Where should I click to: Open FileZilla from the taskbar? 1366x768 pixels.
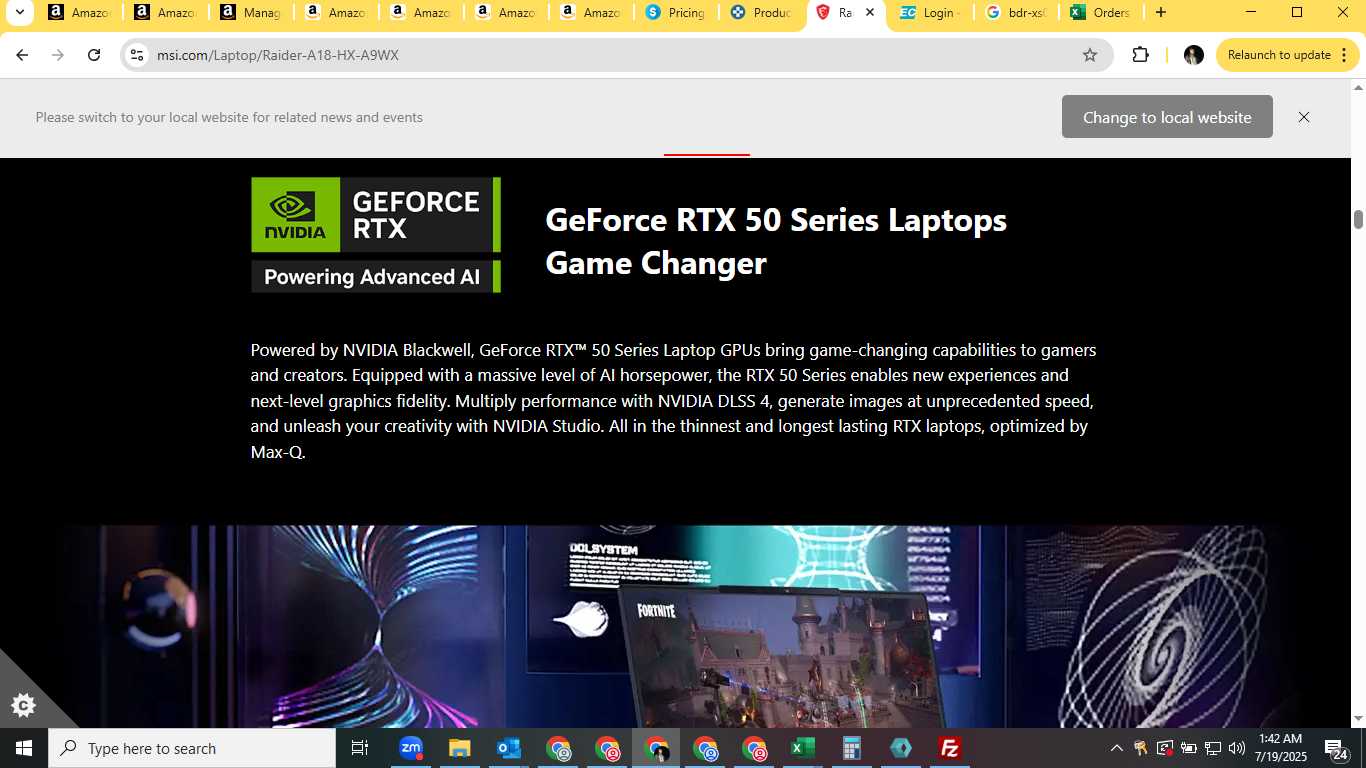click(x=950, y=748)
